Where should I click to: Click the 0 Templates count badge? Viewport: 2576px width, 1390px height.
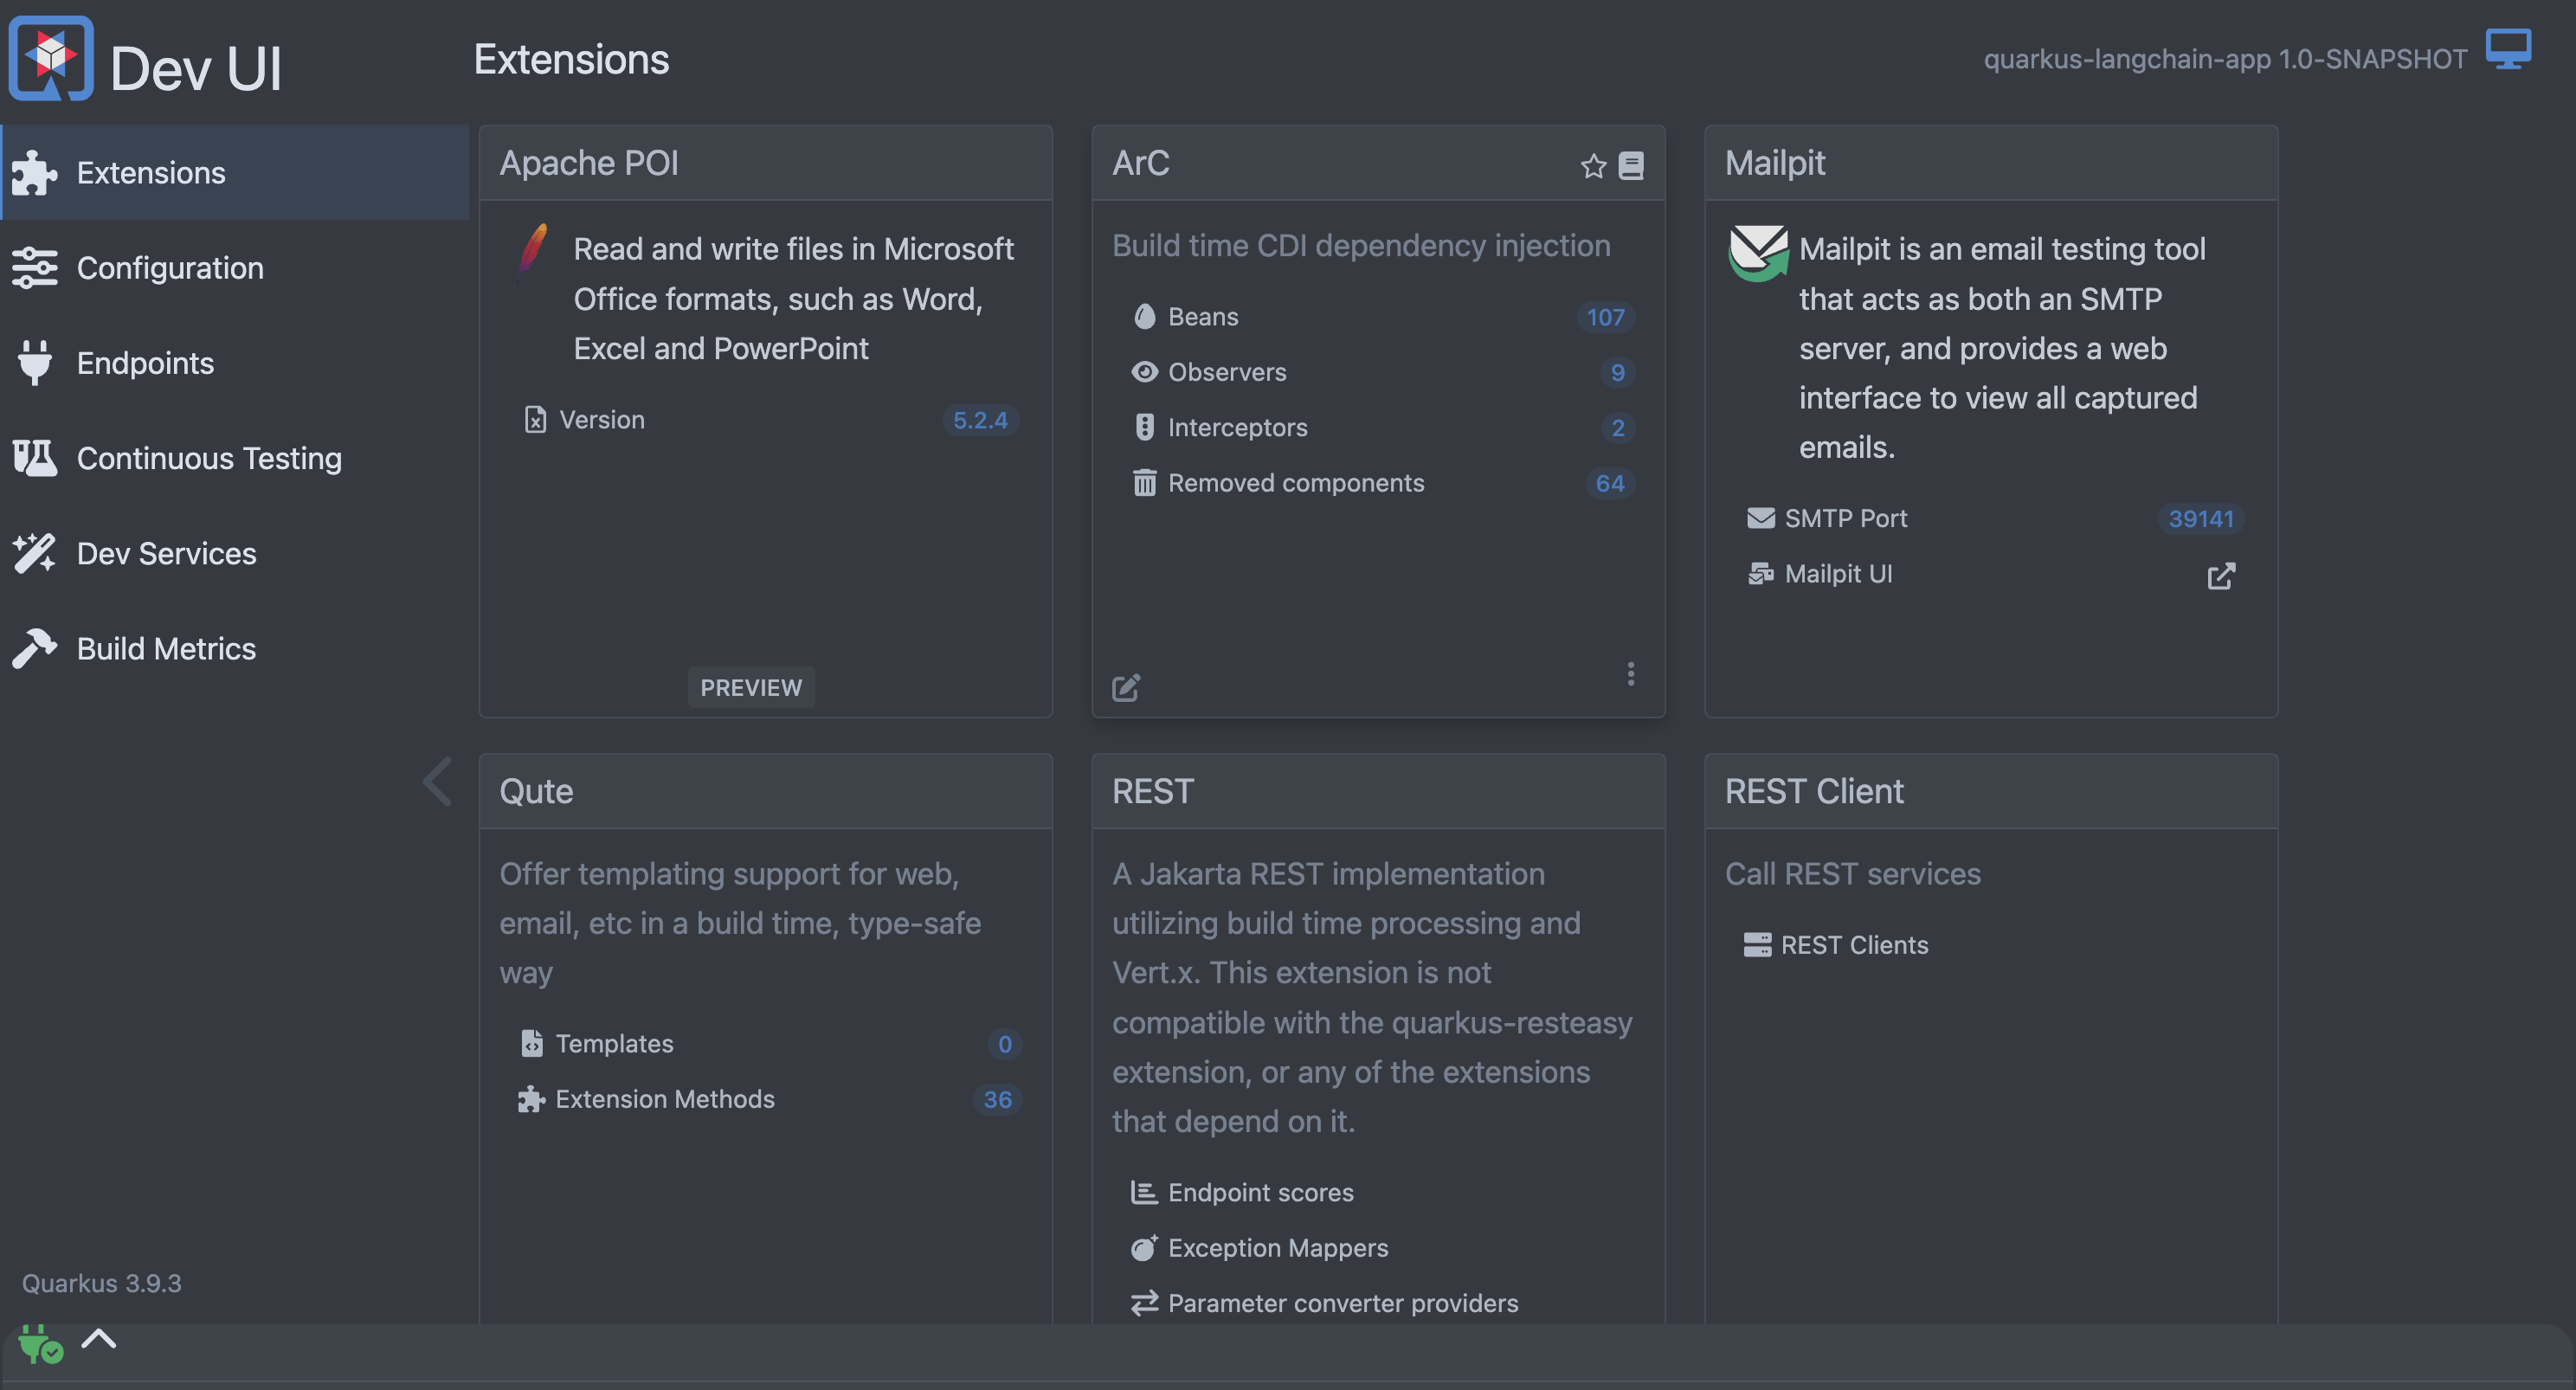pos(1004,1044)
